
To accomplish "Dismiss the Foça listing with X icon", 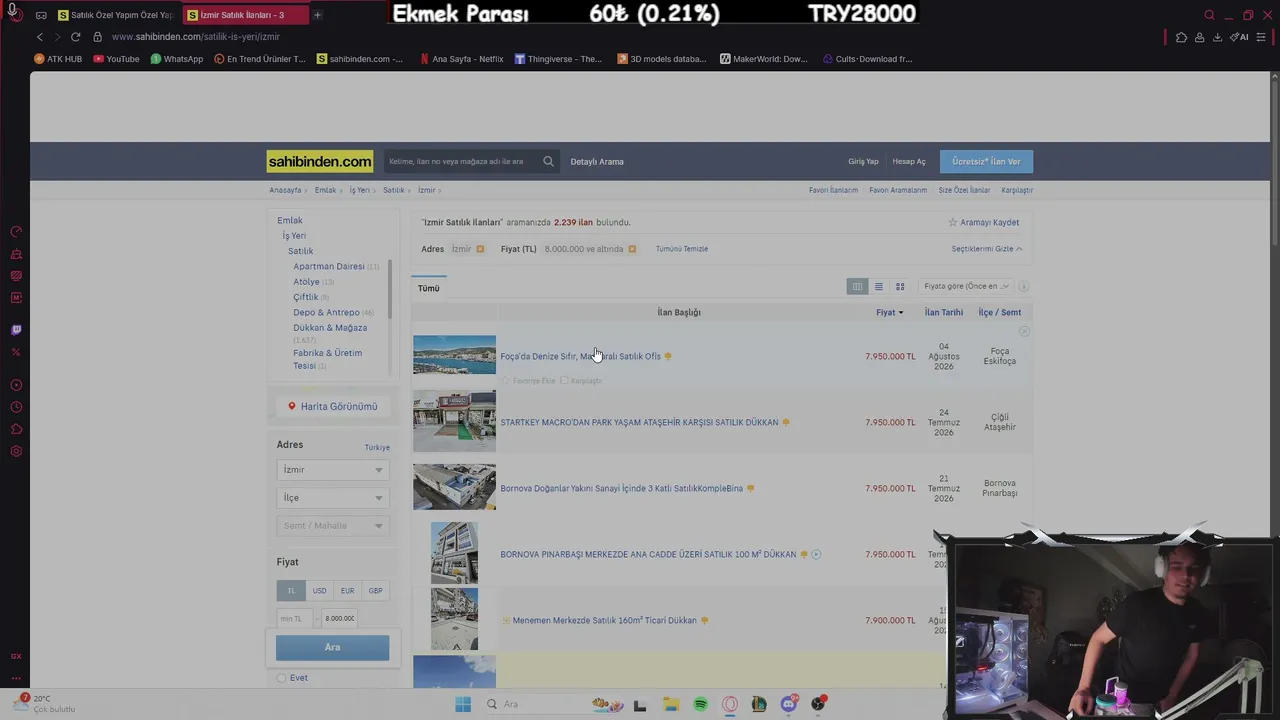I will click(x=1024, y=331).
